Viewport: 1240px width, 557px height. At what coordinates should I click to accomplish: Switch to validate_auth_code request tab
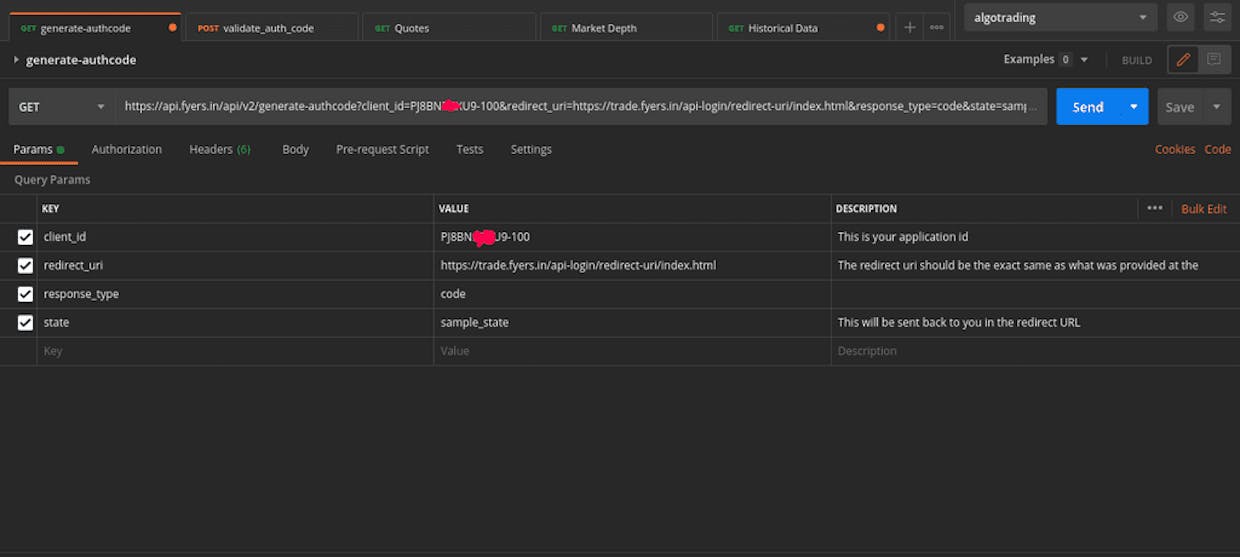coord(271,28)
